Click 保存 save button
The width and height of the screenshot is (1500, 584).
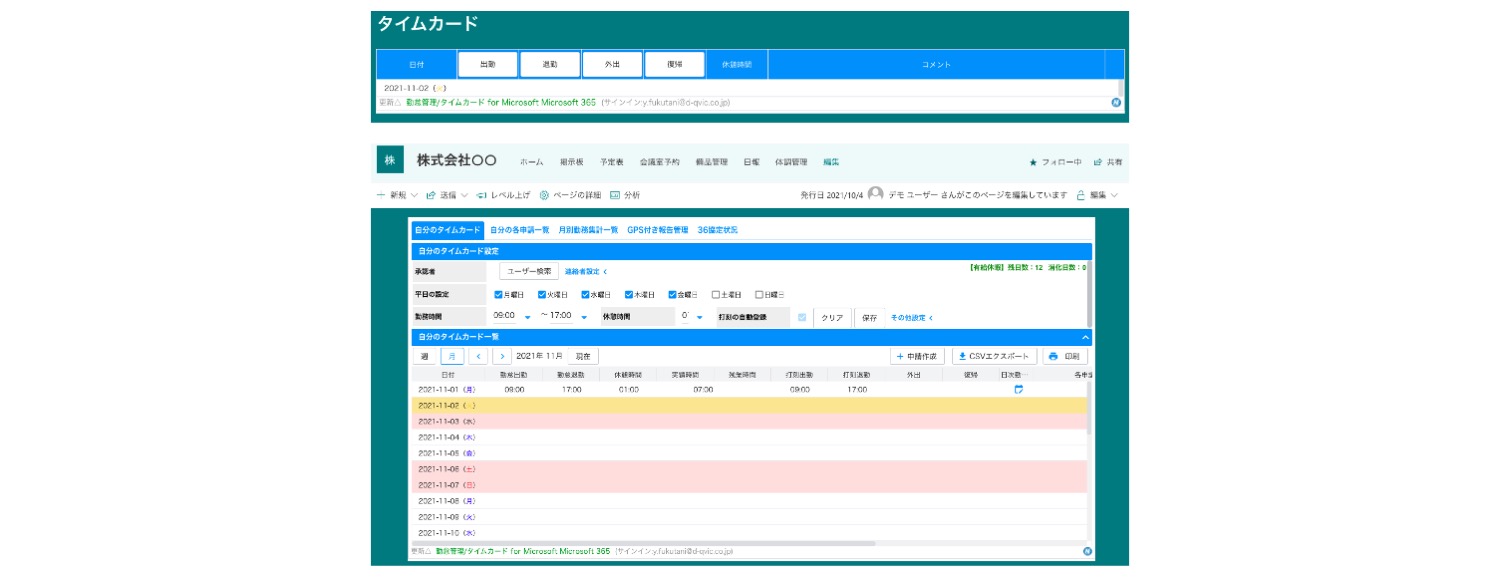pyautogui.click(x=869, y=317)
